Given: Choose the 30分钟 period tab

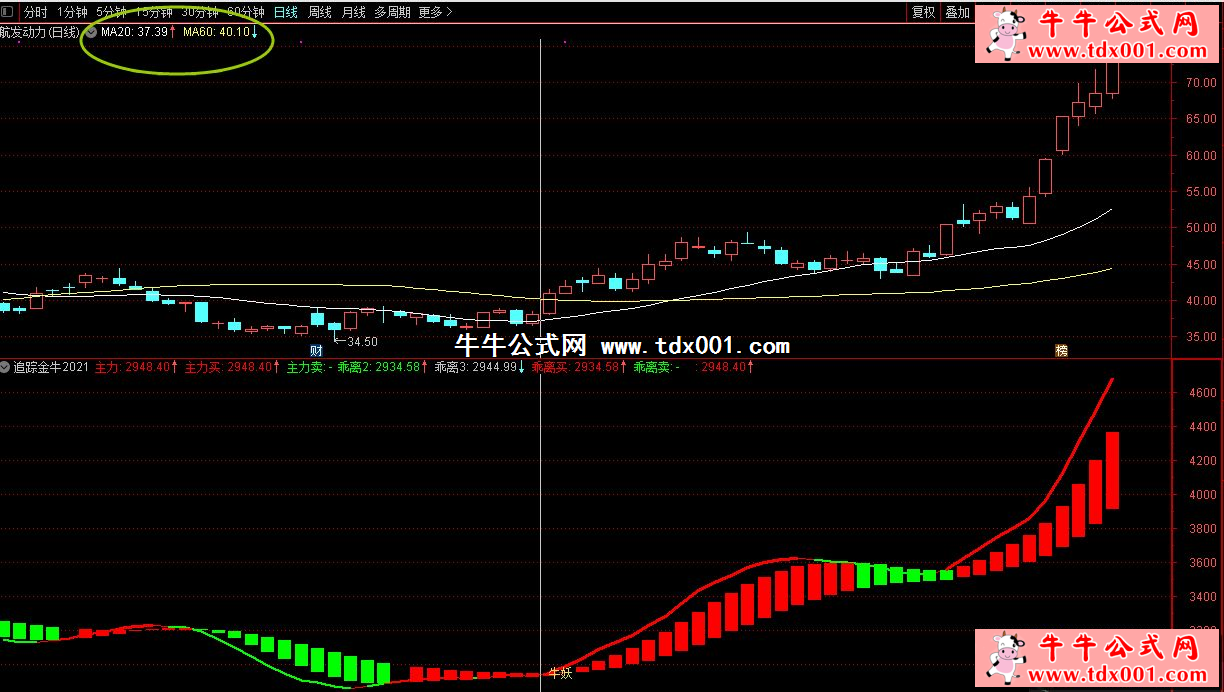Looking at the screenshot, I should point(200,12).
